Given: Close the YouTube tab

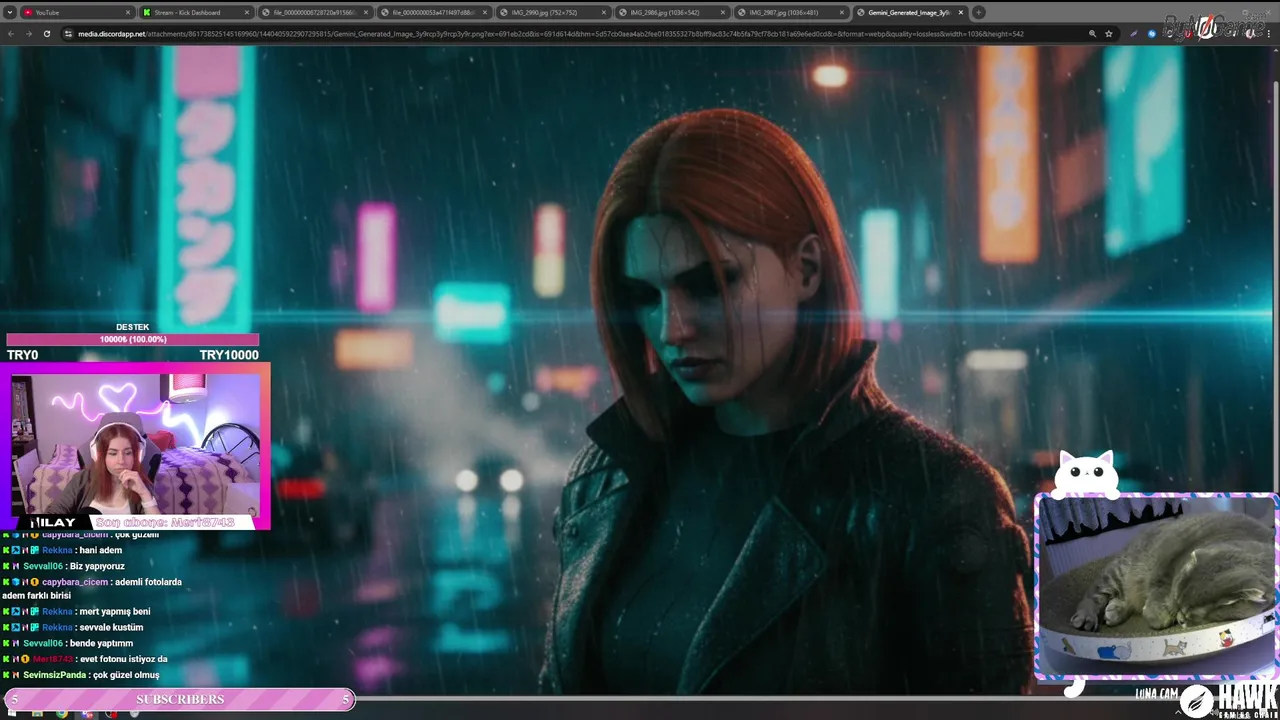Looking at the screenshot, I should 128,12.
